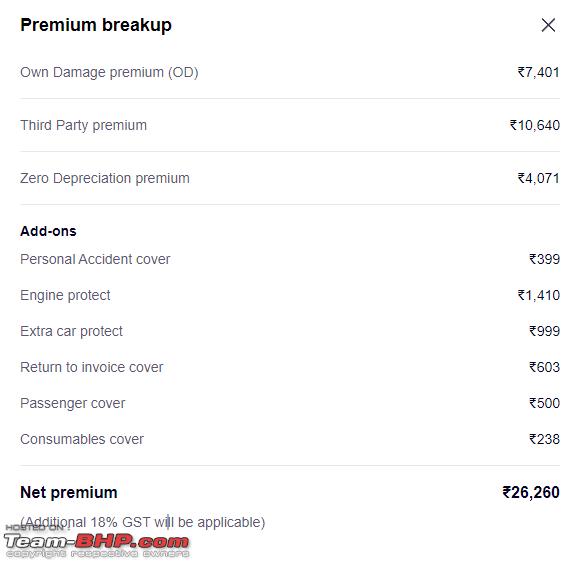Select the Zero Depreciation premium label
Screen dimensions: 585x562
[x=105, y=178]
